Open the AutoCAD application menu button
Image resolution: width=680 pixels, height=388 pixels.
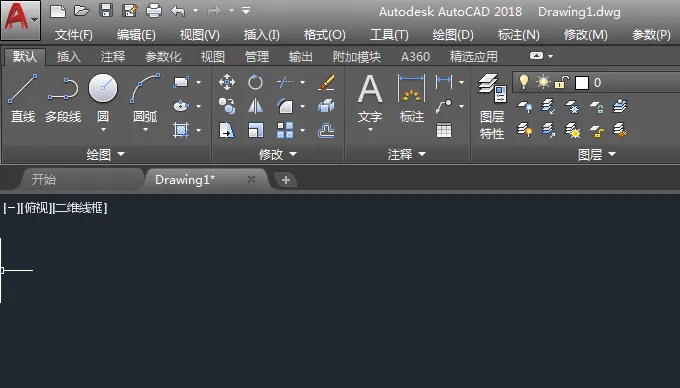tap(20, 20)
